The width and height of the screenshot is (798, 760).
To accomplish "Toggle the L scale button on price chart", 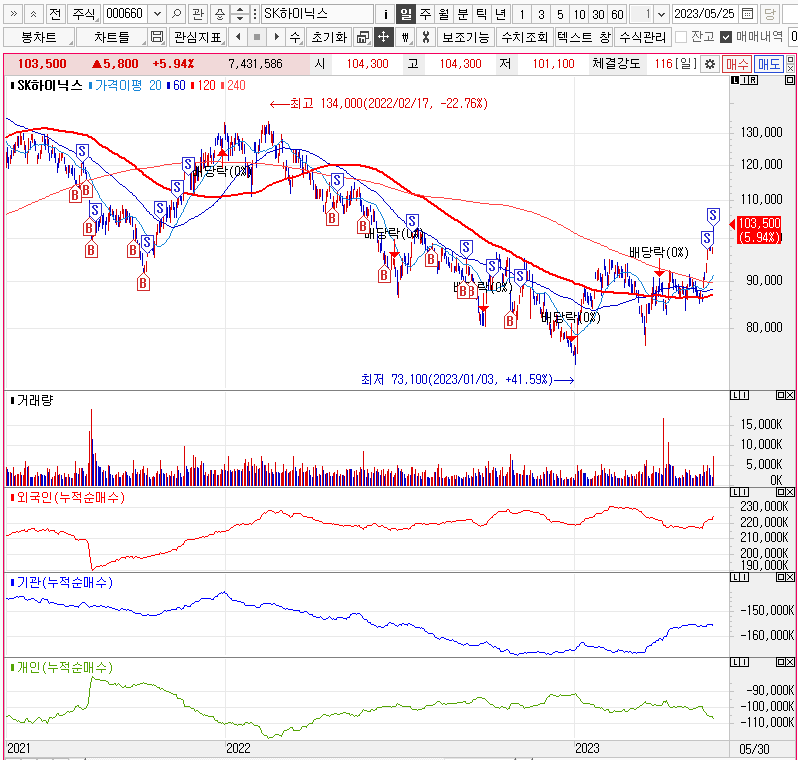I will click(x=735, y=80).
